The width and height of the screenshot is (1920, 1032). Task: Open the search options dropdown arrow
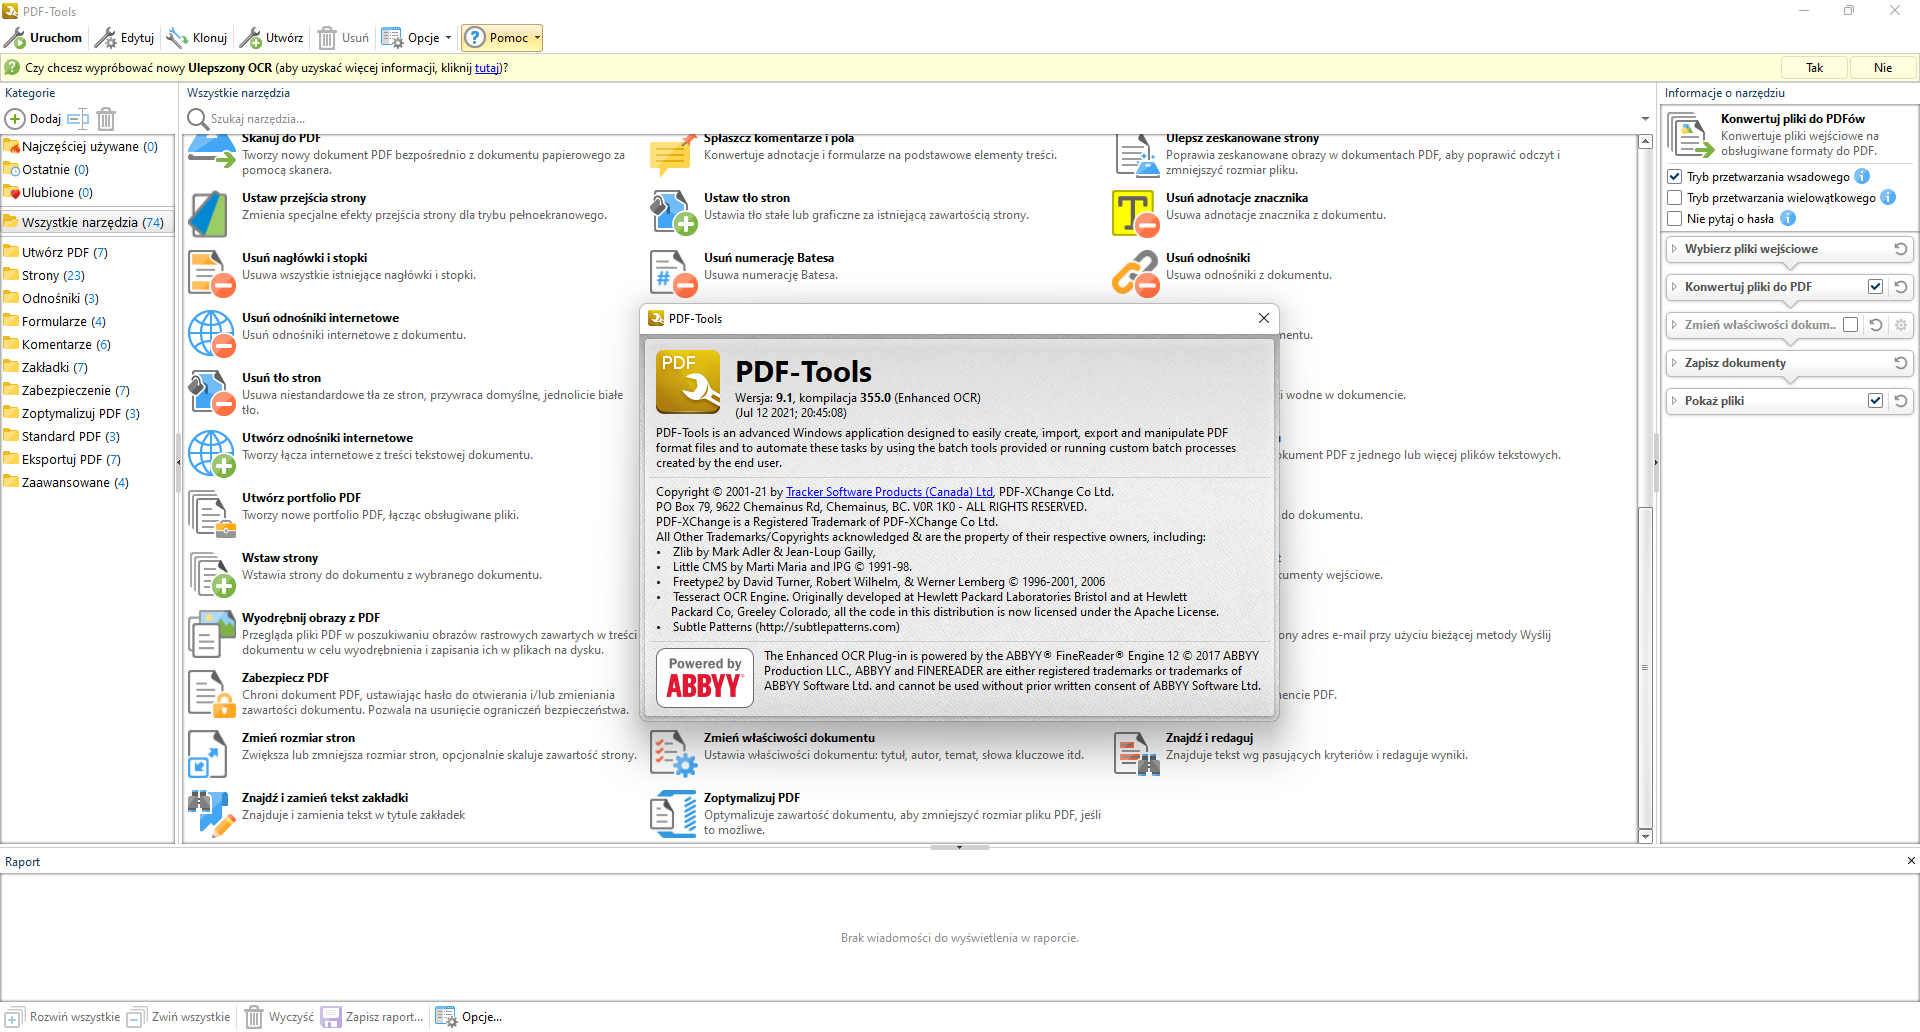[x=1645, y=119]
